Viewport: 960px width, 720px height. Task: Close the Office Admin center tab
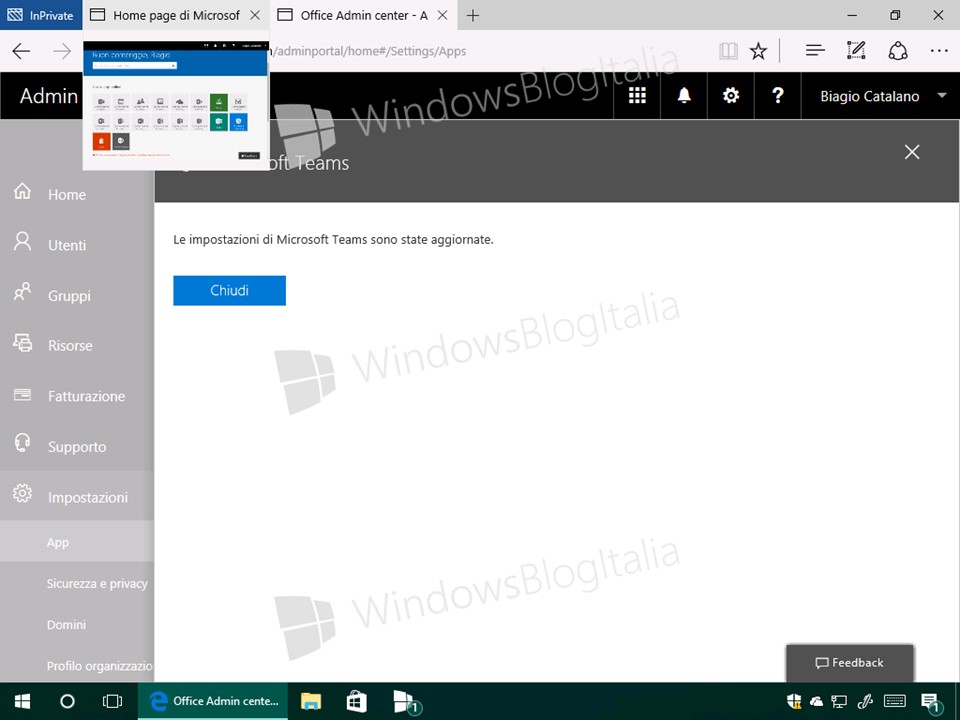coord(443,15)
